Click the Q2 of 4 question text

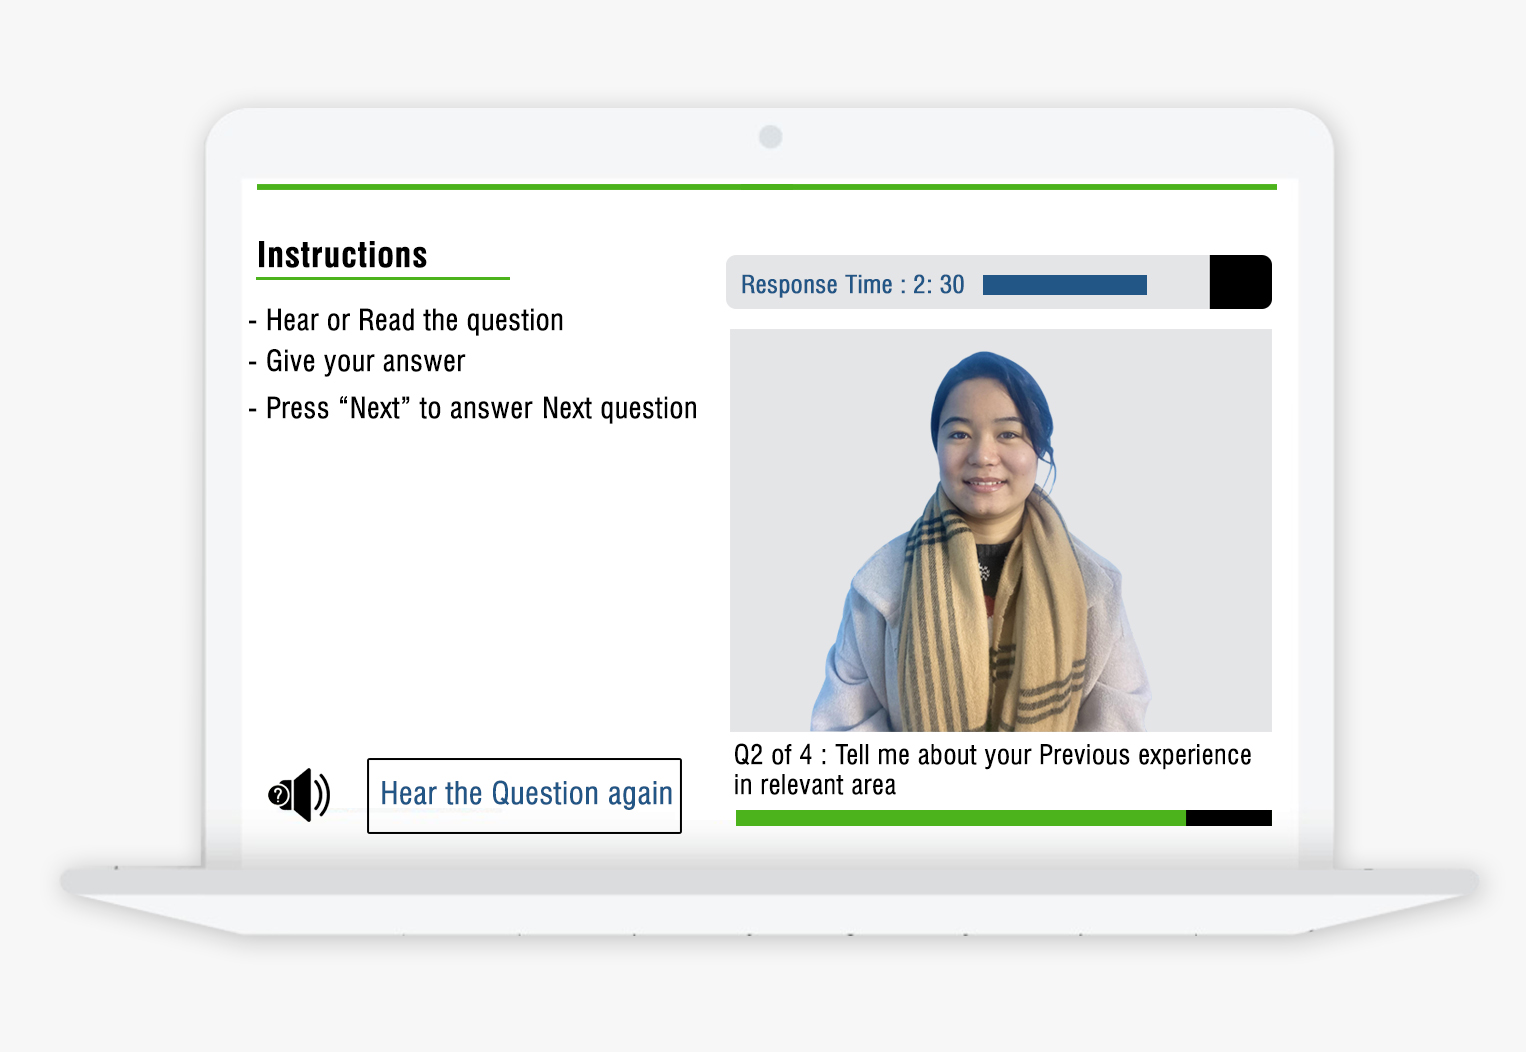(x=992, y=770)
